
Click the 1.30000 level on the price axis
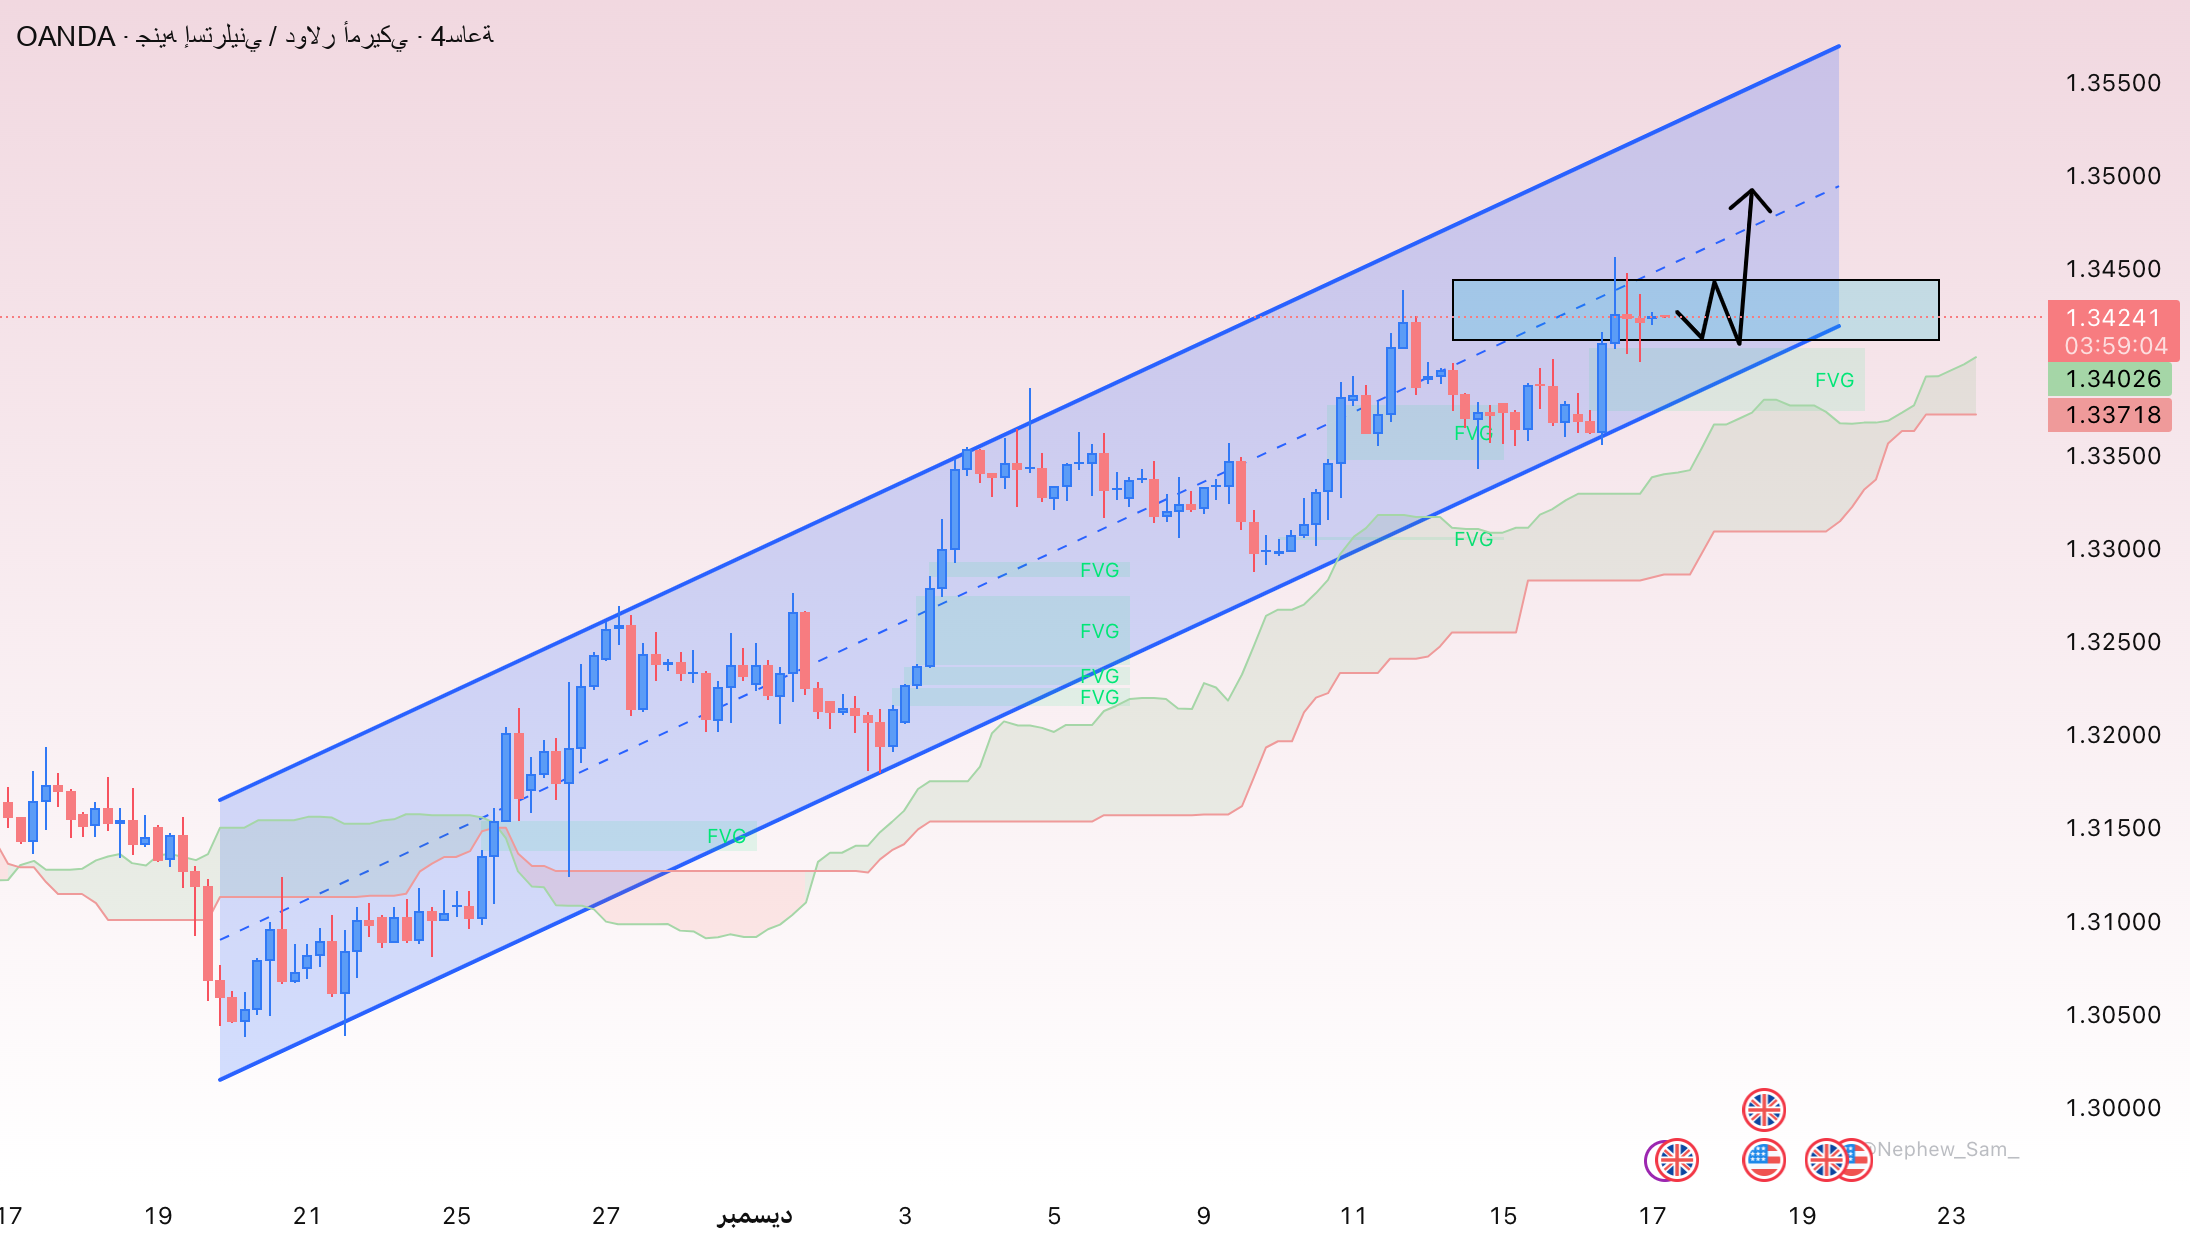point(2112,1108)
